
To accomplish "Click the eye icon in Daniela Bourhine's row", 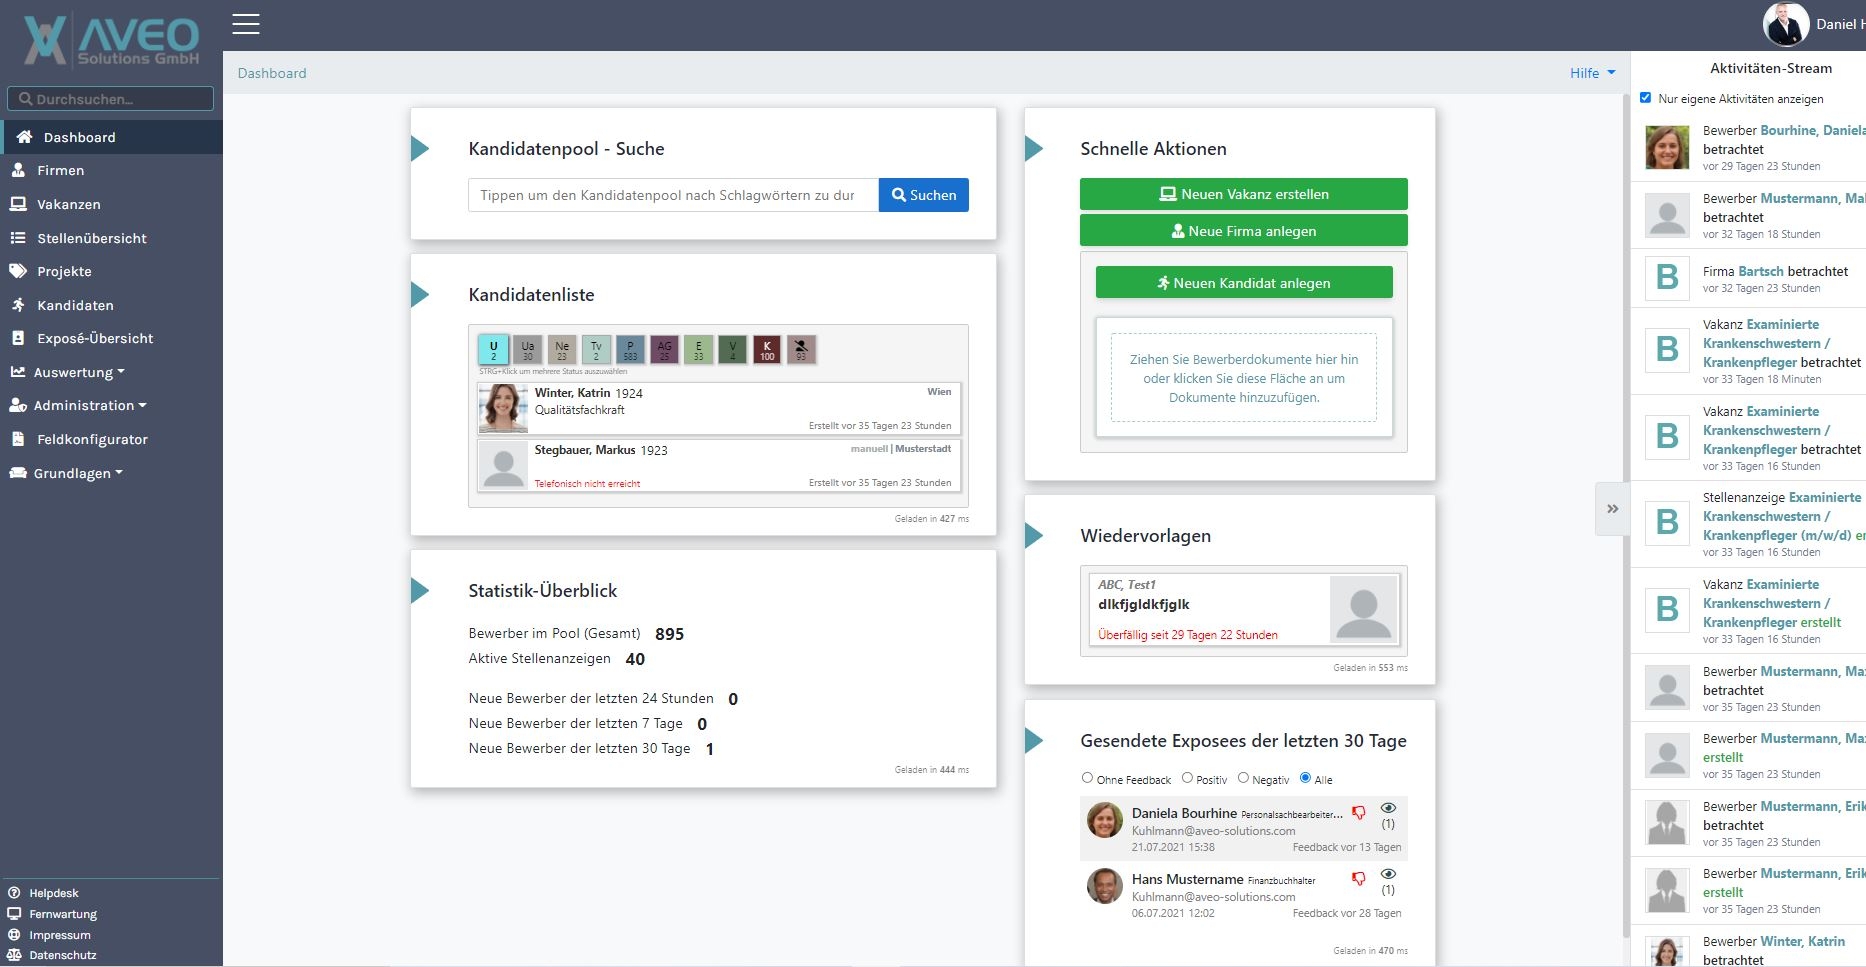I will pos(1388,808).
